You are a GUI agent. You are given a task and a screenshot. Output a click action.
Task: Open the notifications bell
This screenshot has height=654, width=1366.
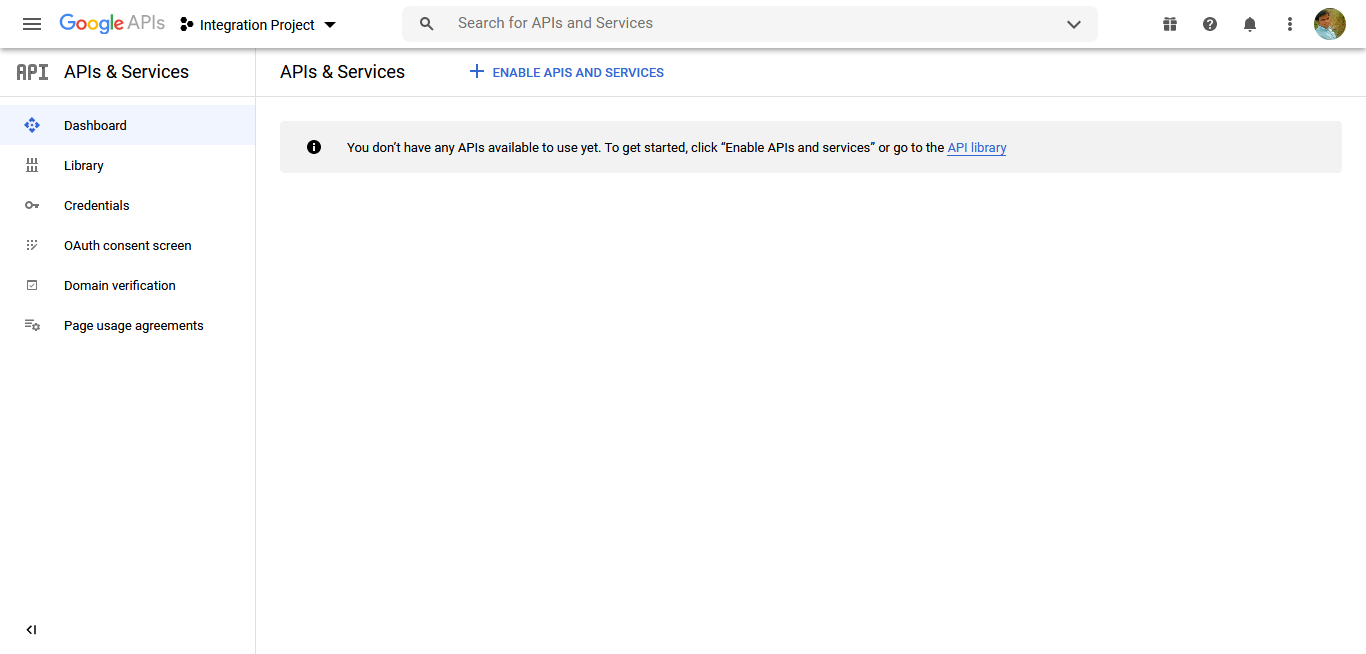click(x=1250, y=24)
